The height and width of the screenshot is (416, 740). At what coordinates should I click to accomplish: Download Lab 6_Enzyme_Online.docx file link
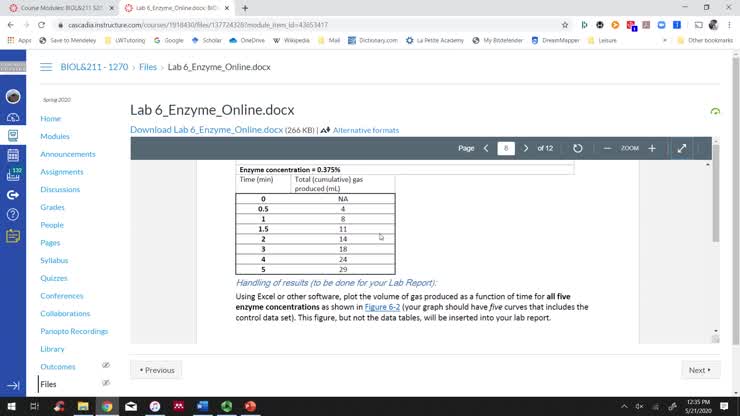tap(207, 130)
